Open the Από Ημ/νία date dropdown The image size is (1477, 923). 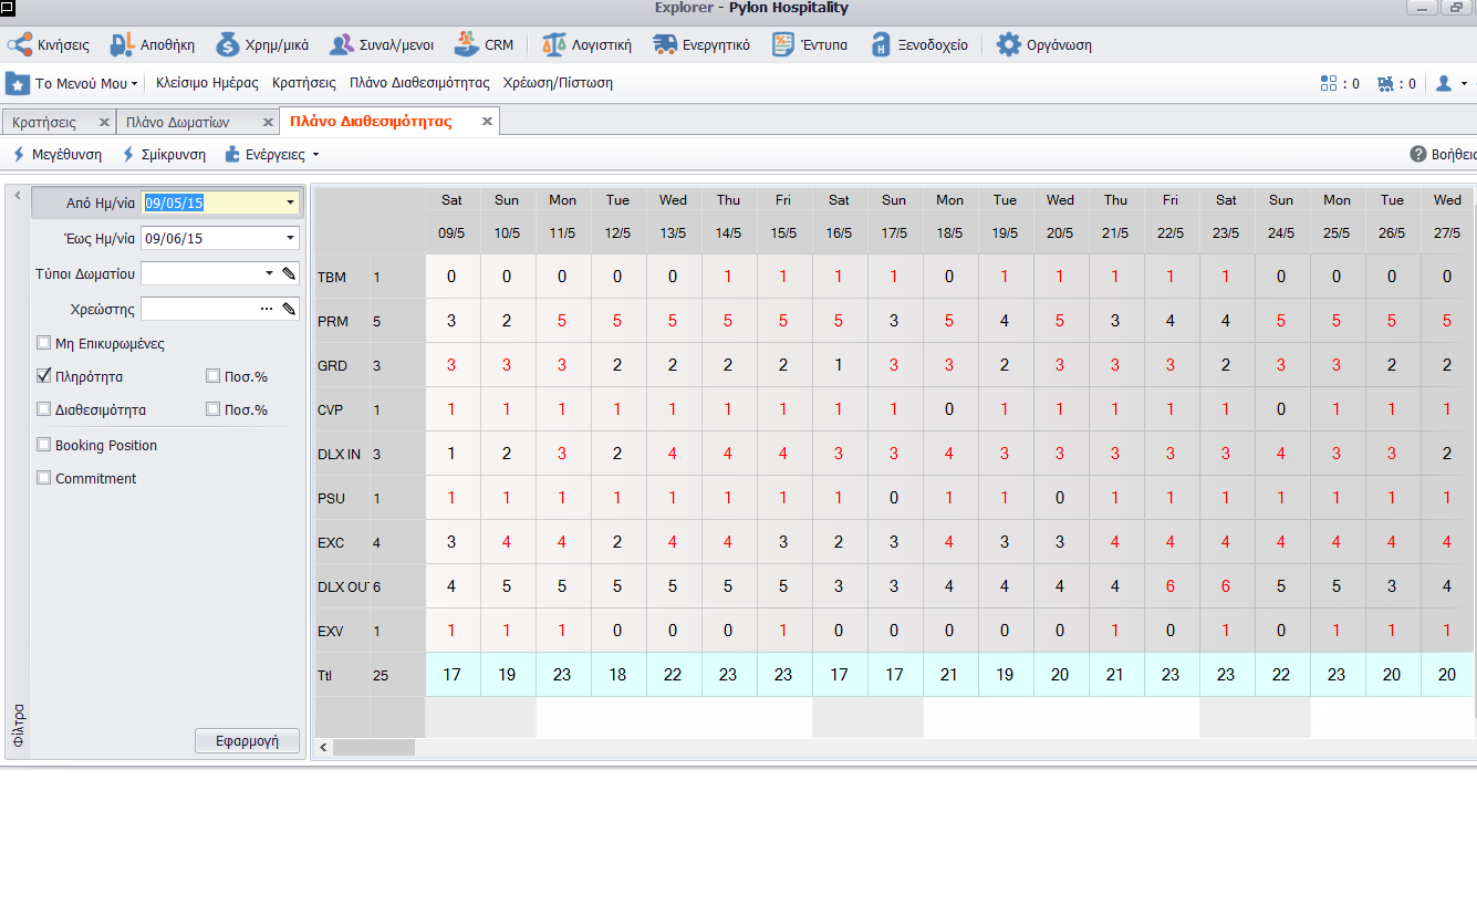tap(290, 203)
